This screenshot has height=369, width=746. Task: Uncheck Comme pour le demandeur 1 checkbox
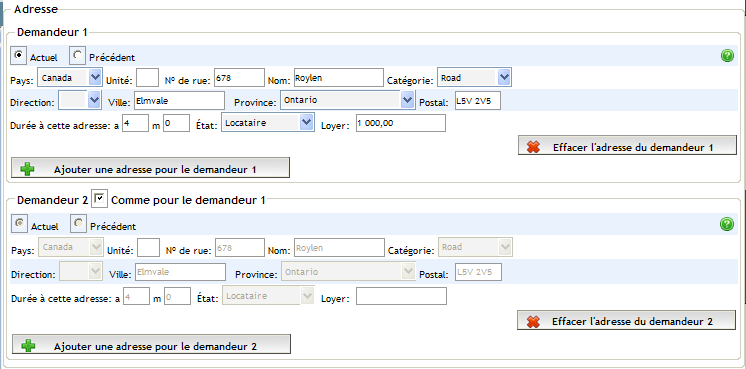[99, 199]
